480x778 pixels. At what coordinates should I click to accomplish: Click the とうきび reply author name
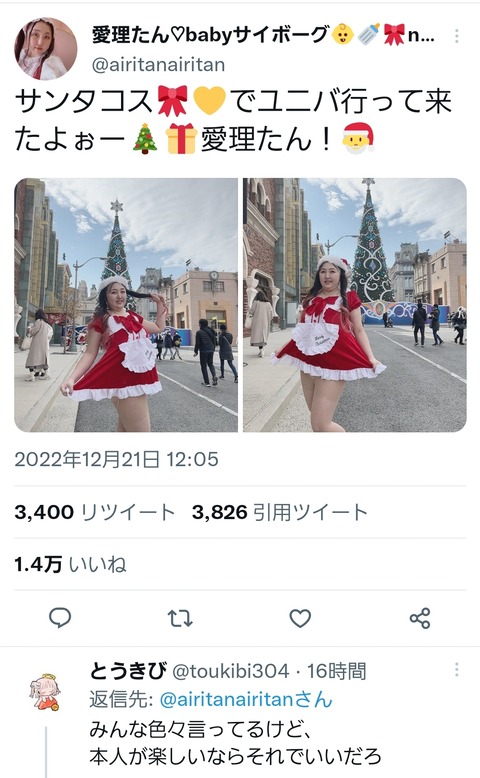click(128, 671)
